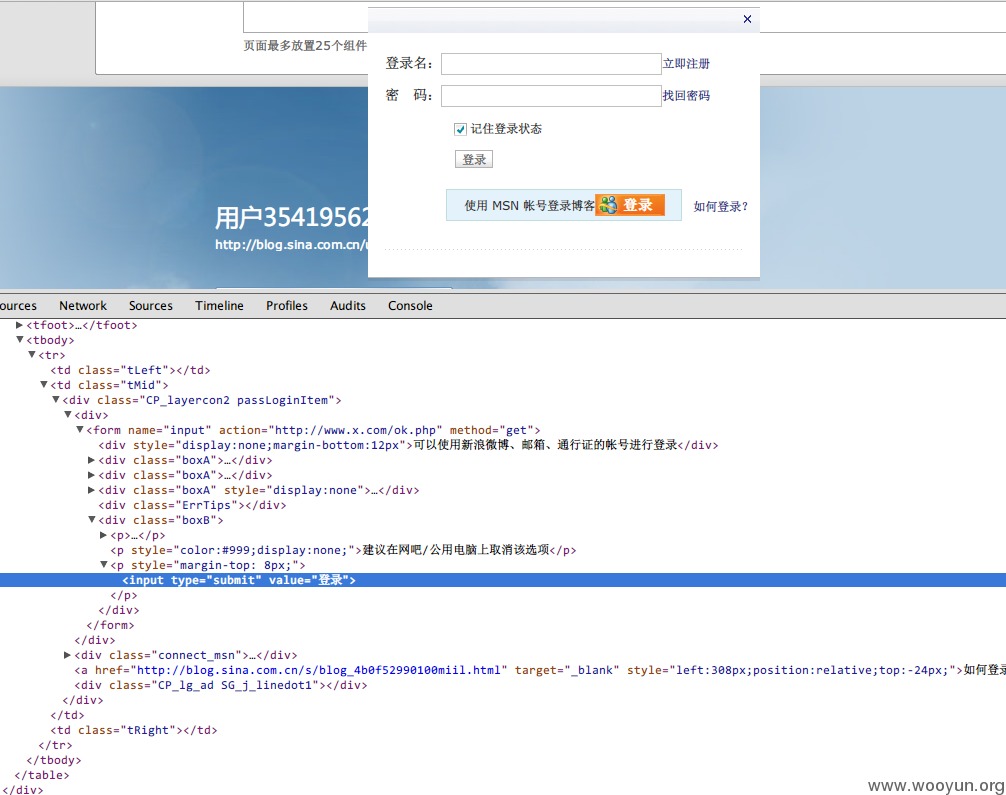Switch to the Audits tab

point(348,305)
